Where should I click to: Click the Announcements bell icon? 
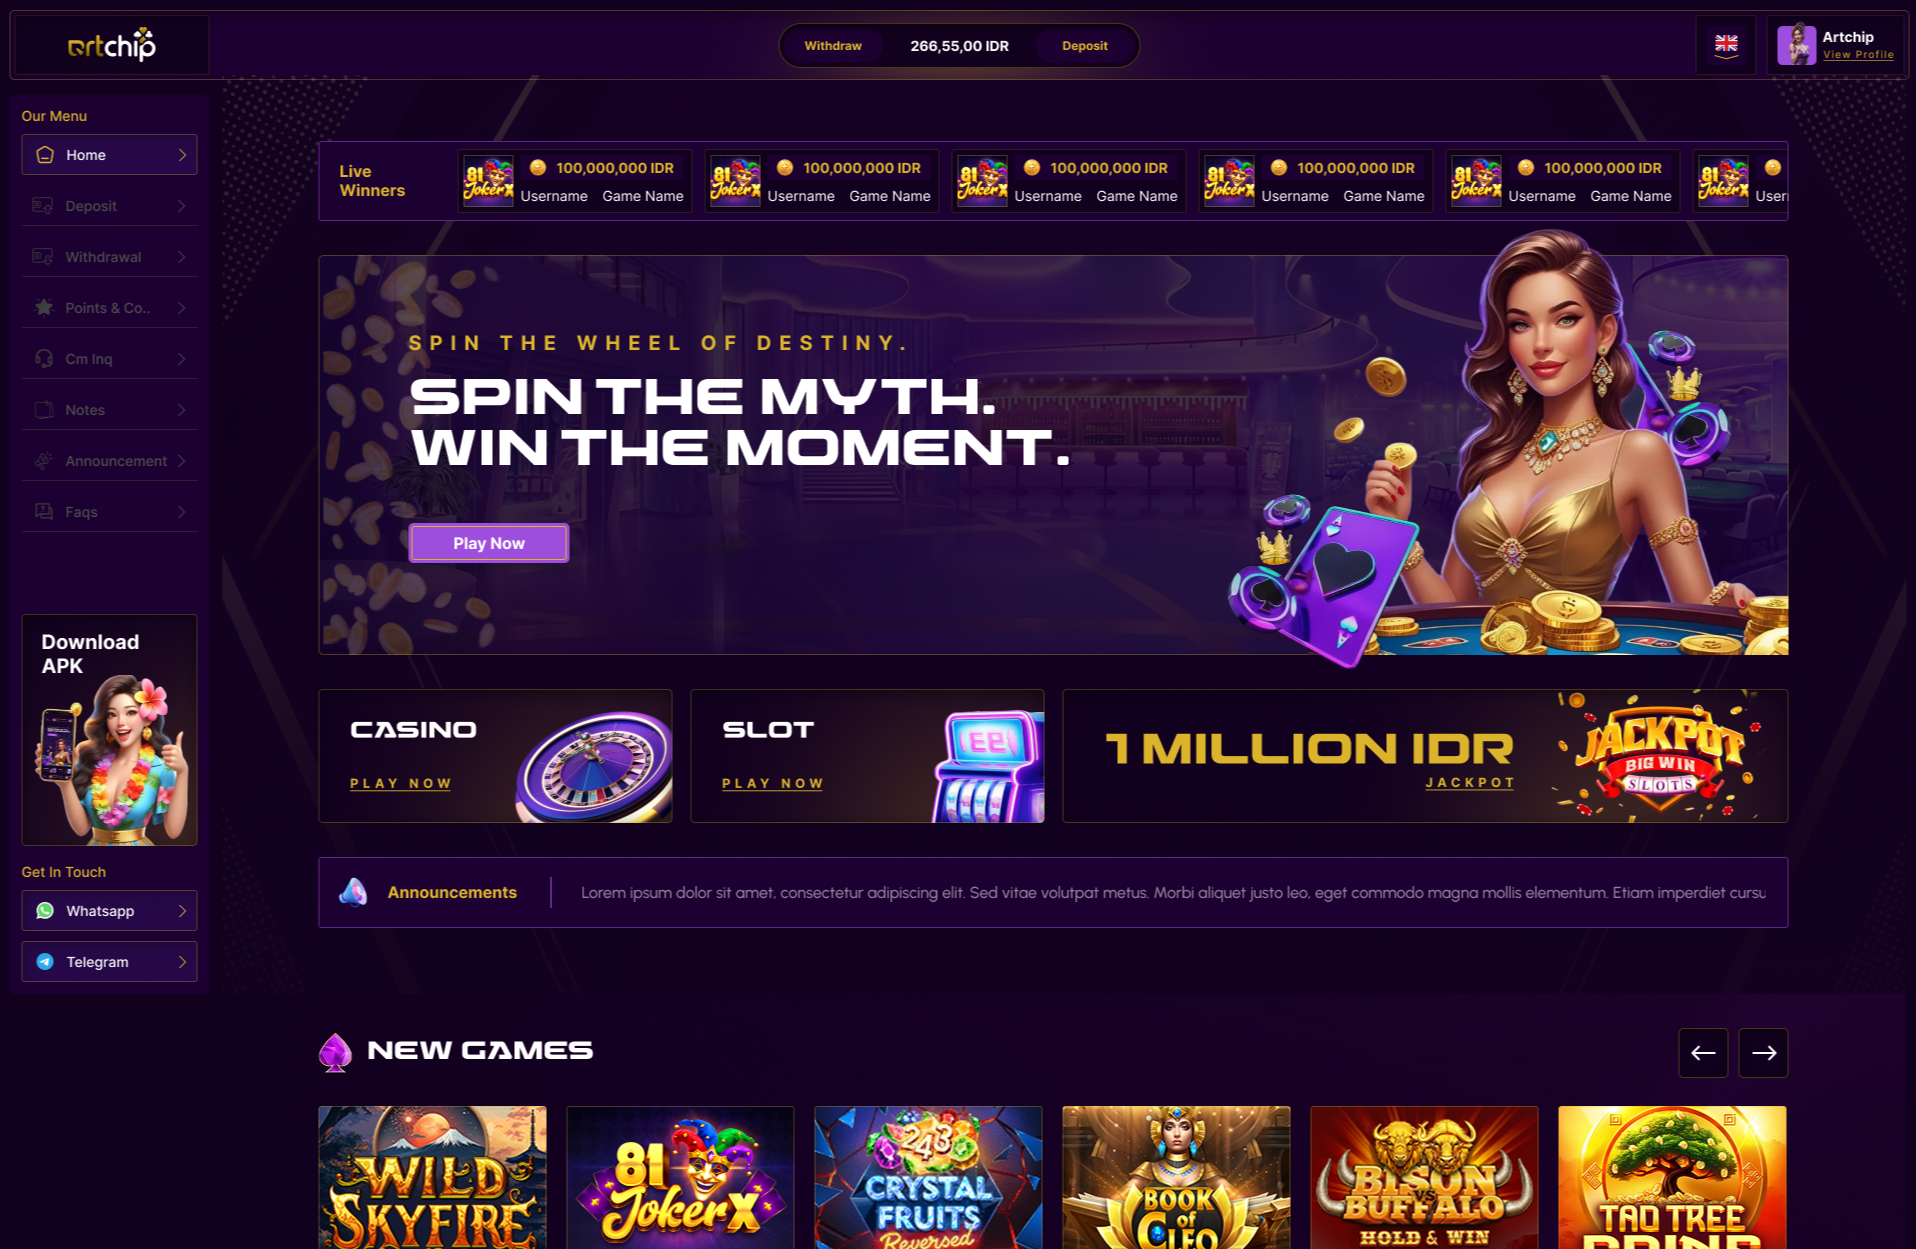[353, 892]
